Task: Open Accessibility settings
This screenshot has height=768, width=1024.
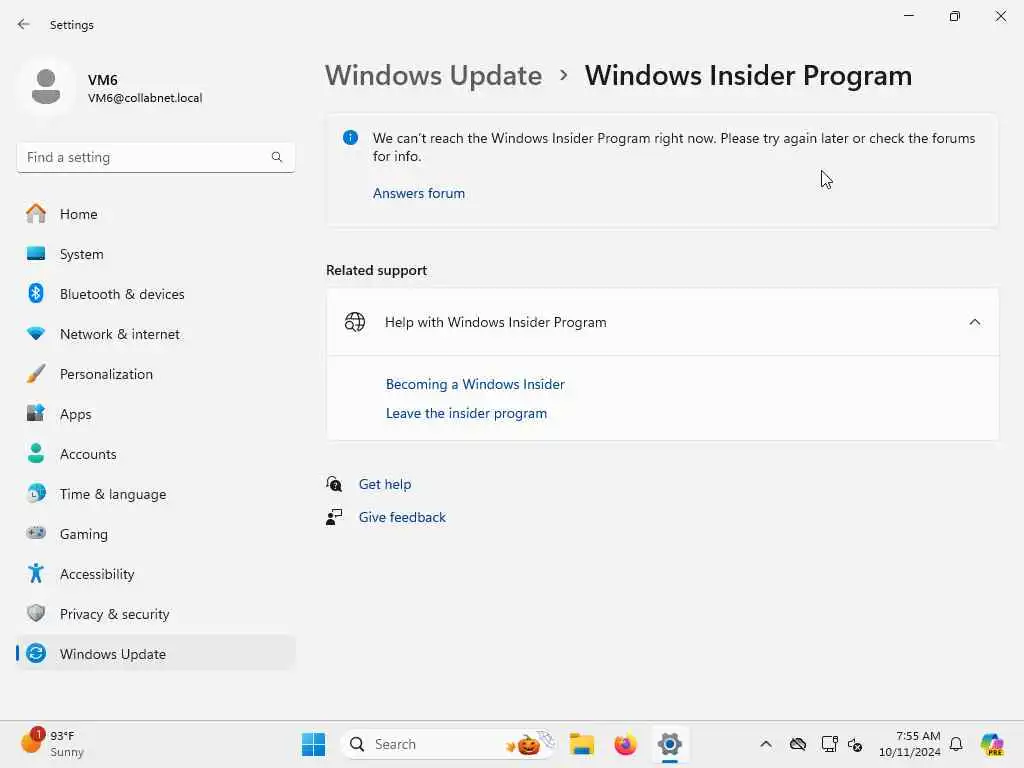Action: [155, 573]
